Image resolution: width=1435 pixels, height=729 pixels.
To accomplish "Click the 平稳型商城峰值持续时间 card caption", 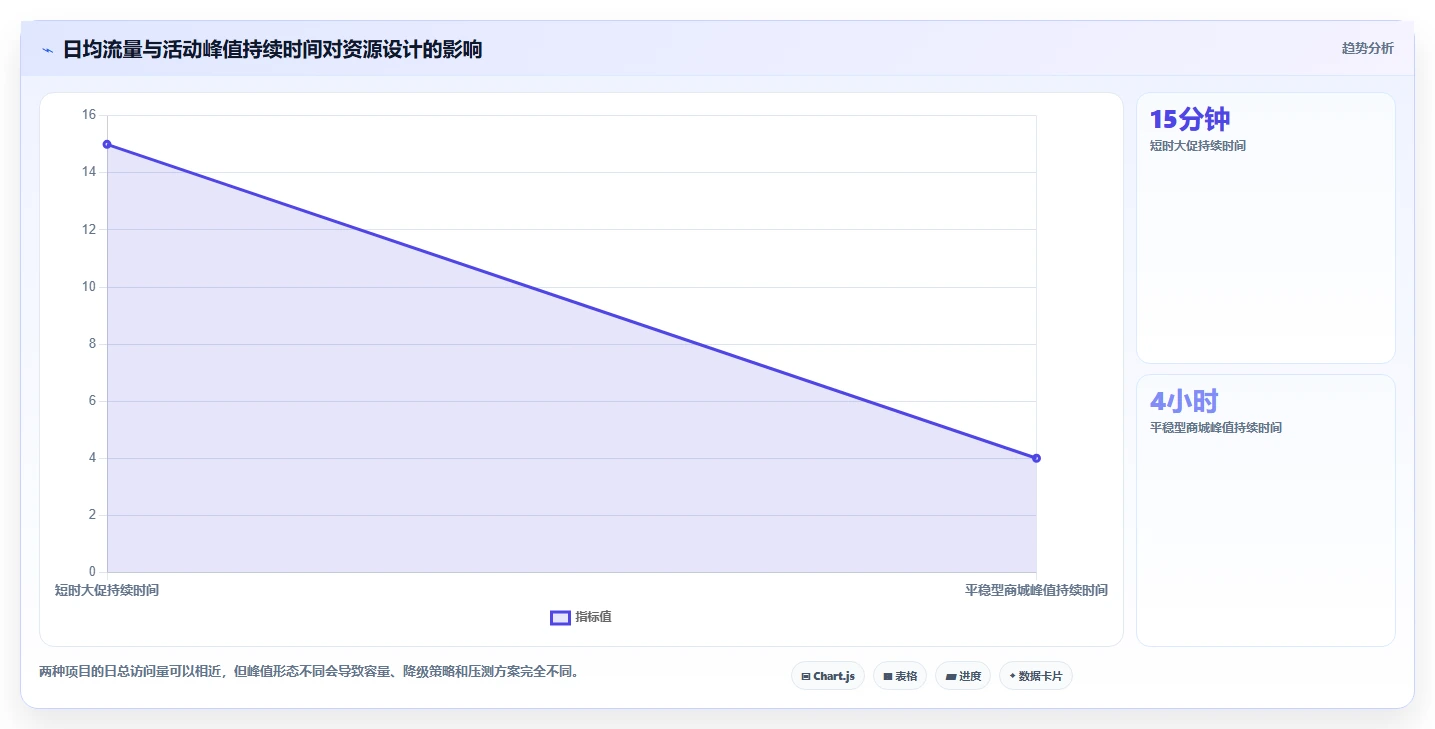I will 1216,428.
